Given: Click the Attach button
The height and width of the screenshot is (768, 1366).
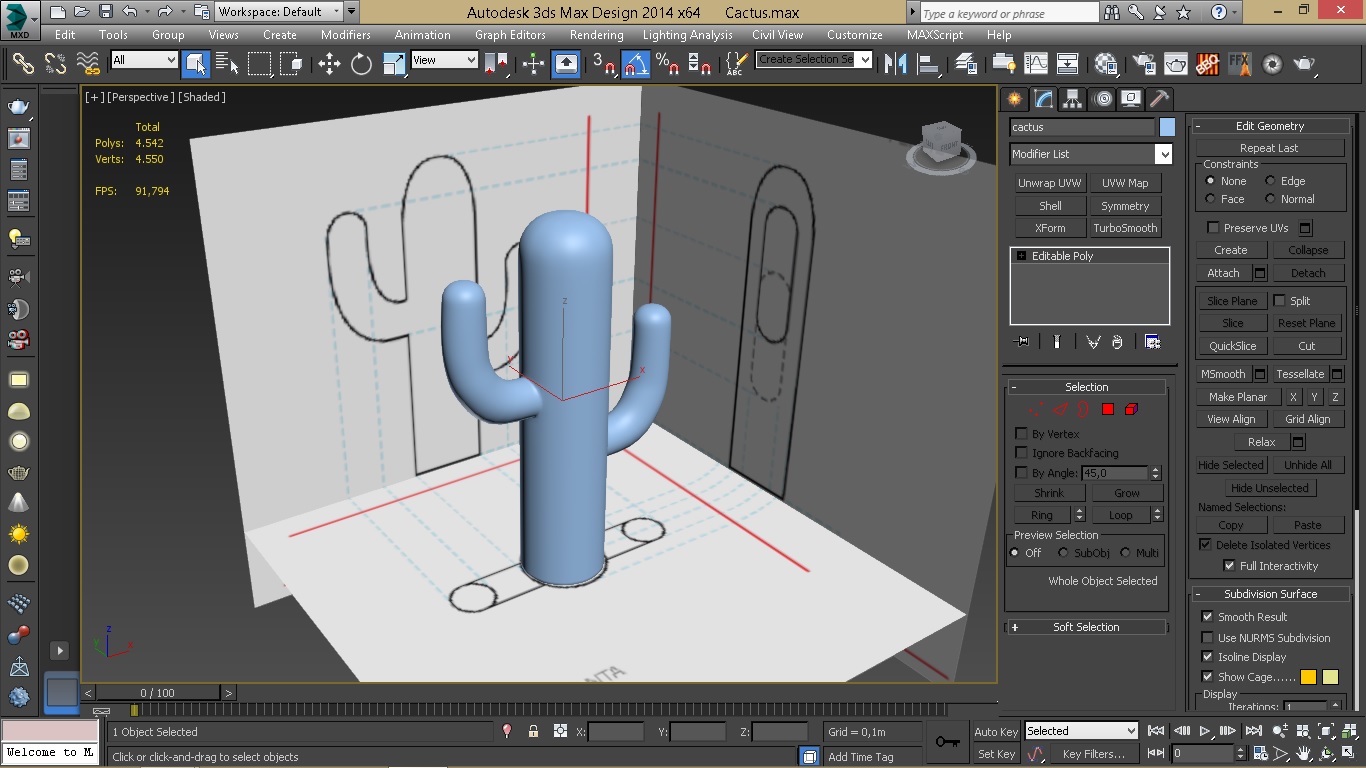Looking at the screenshot, I should coord(1223,273).
